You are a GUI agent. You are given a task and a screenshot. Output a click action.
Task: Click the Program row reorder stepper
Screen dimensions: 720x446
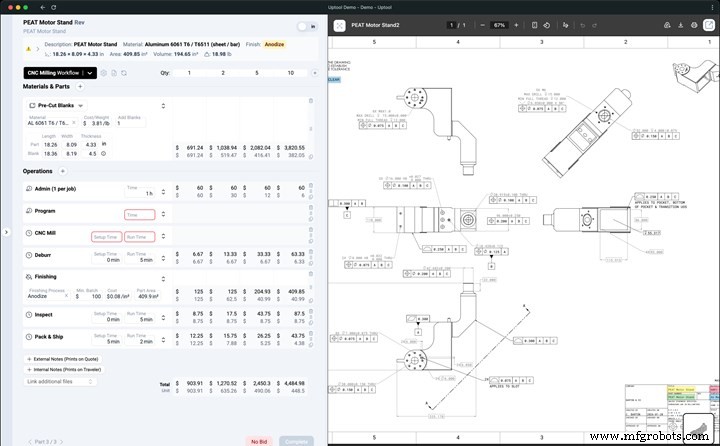click(163, 214)
